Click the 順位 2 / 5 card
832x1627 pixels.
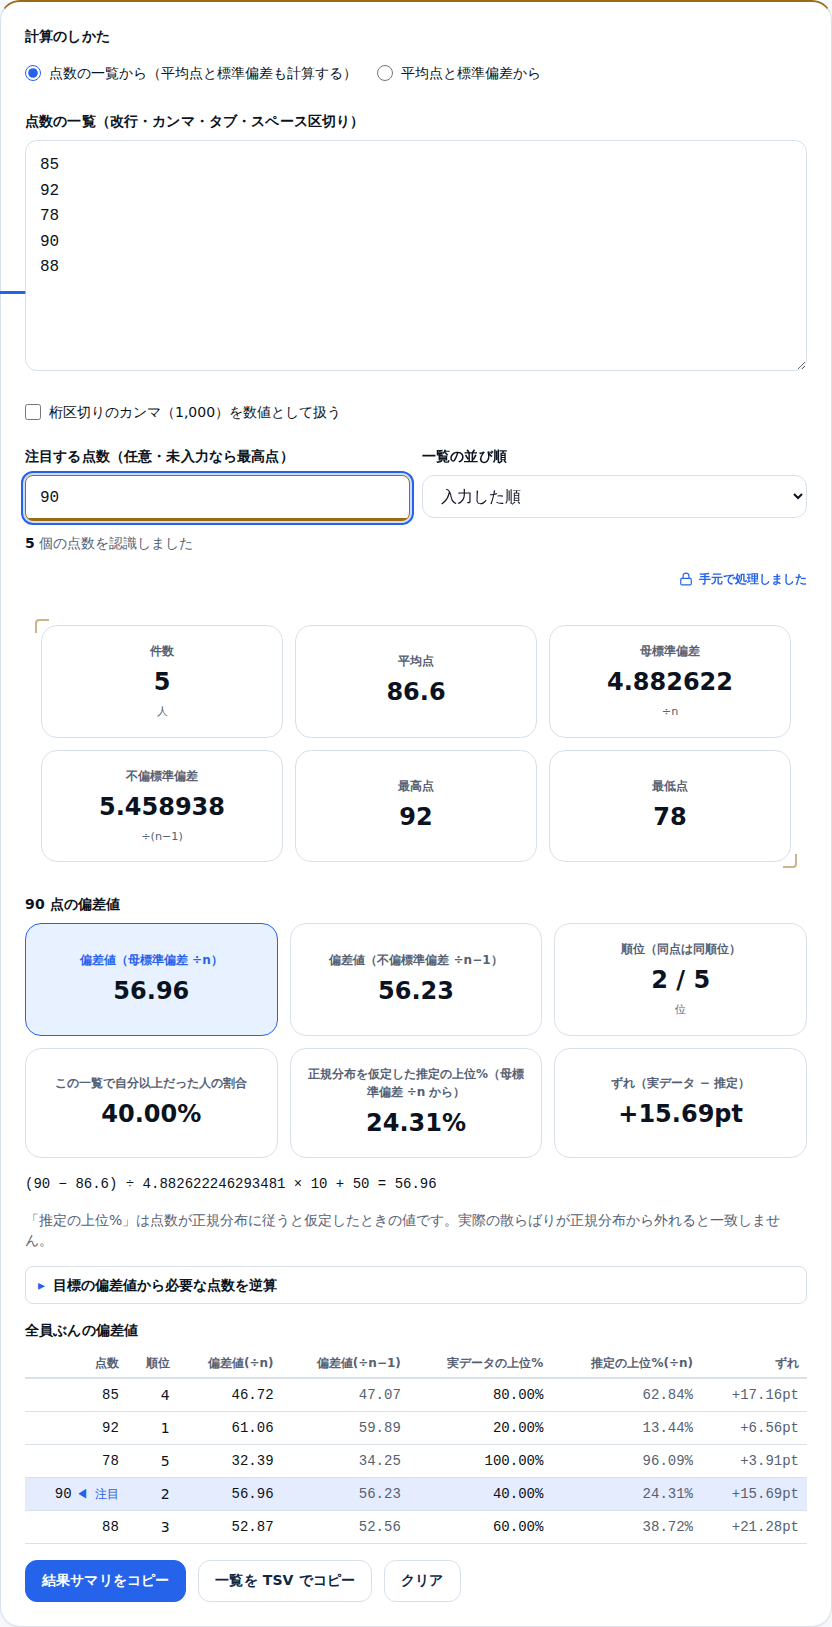680,979
